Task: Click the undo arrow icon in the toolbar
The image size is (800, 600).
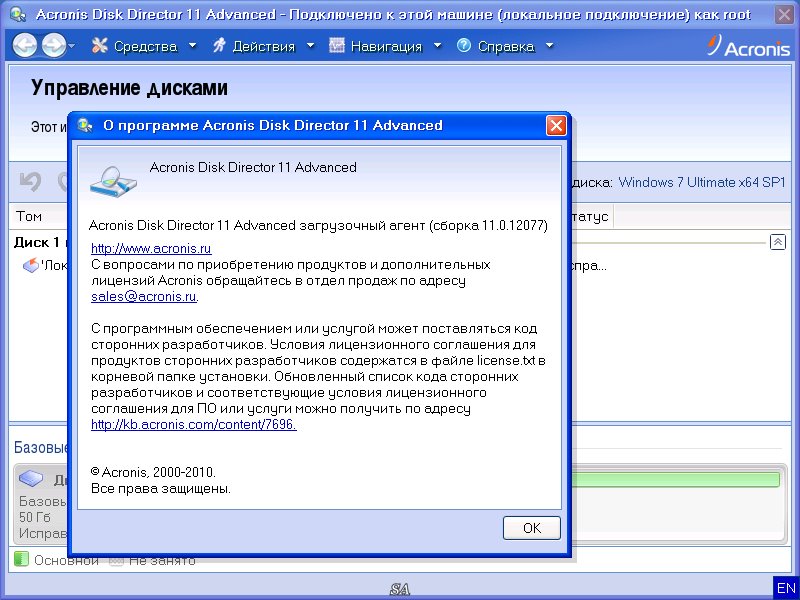Action: [31, 182]
